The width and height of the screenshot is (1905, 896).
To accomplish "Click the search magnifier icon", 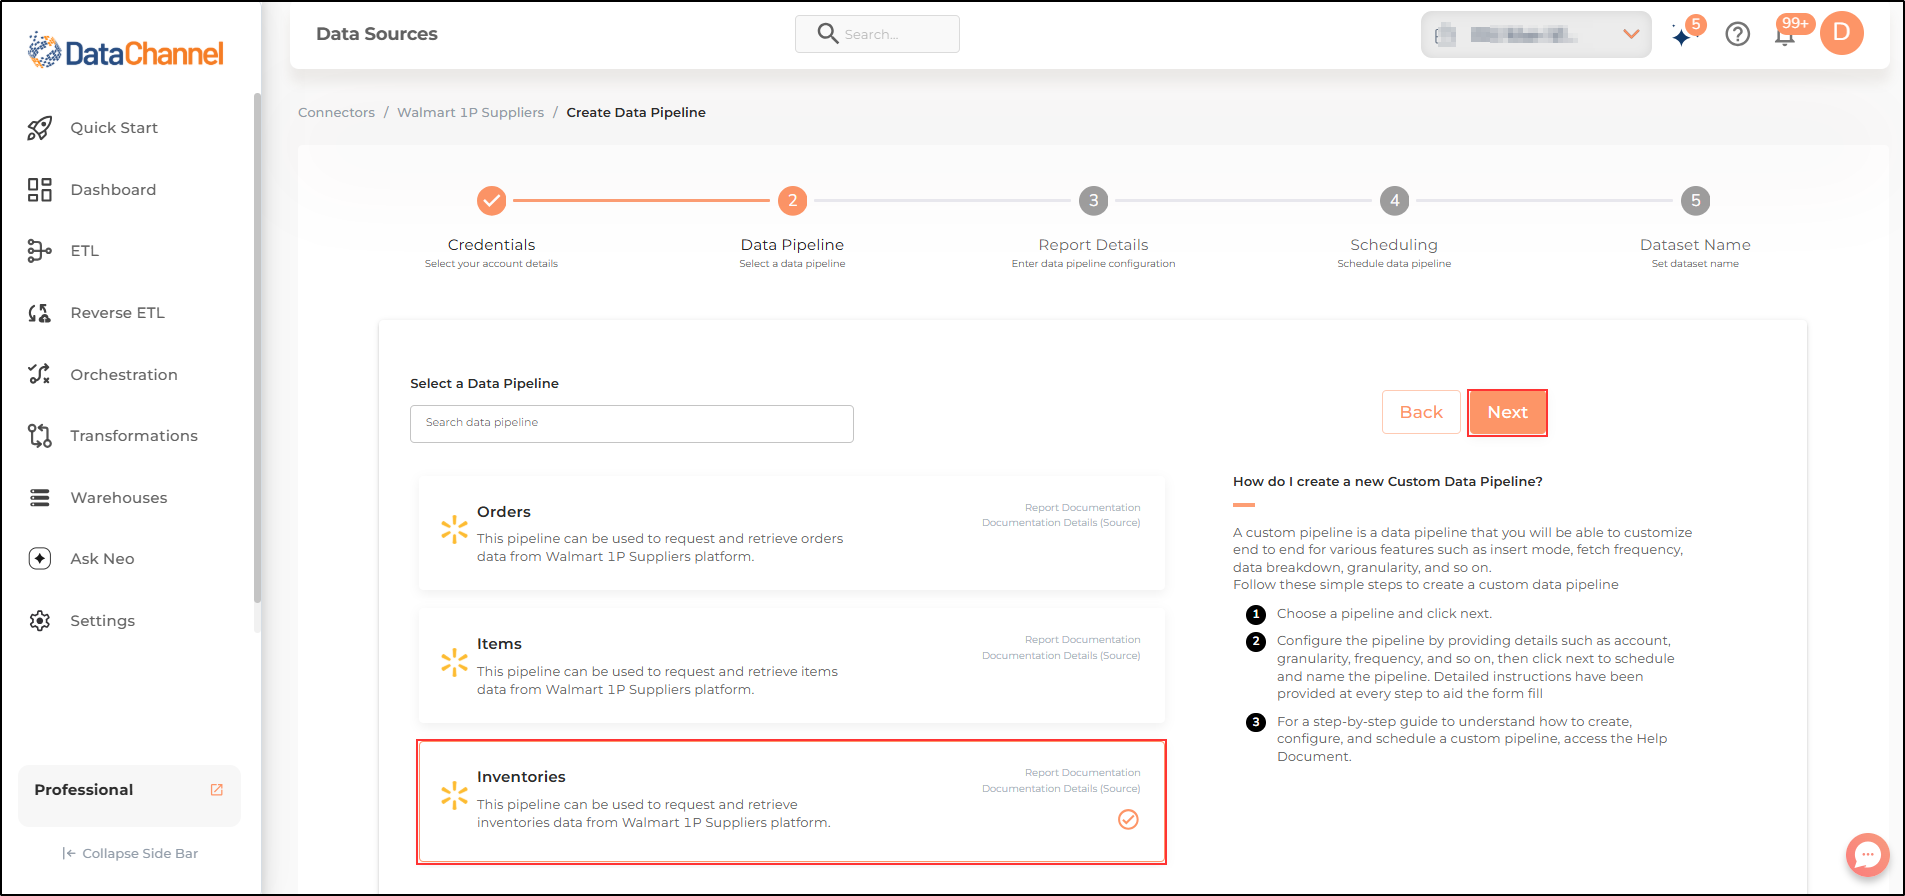I will pyautogui.click(x=827, y=34).
